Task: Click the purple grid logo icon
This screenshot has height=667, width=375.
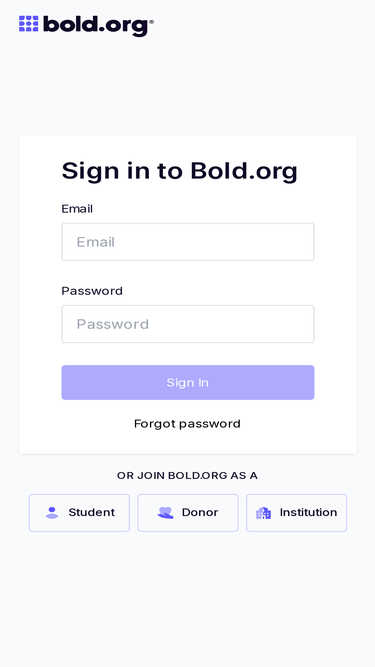Action: pos(28,24)
